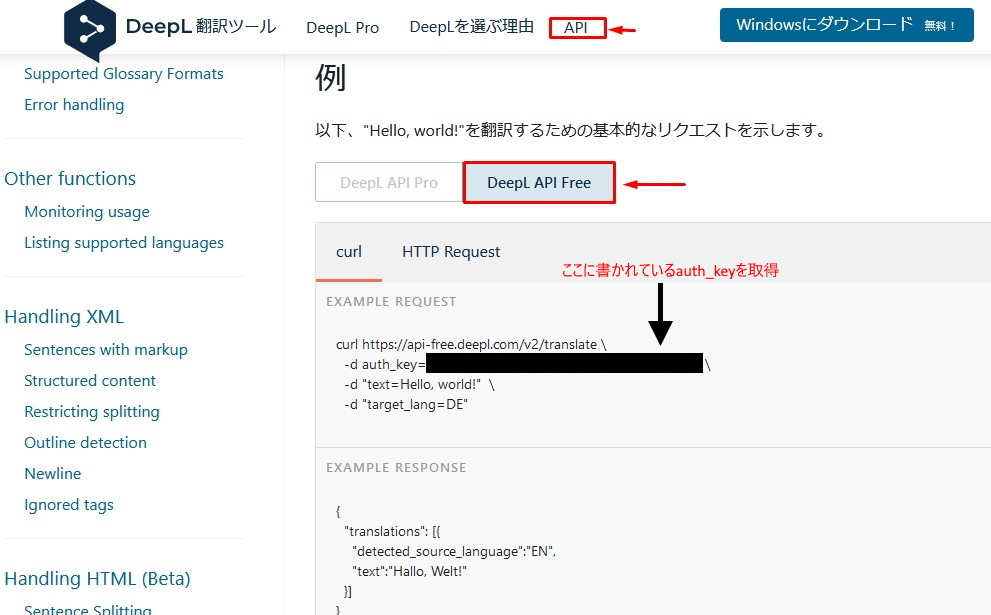This screenshot has width=991, height=615.
Task: Open the DeepL Pro menu item
Action: pos(343,28)
